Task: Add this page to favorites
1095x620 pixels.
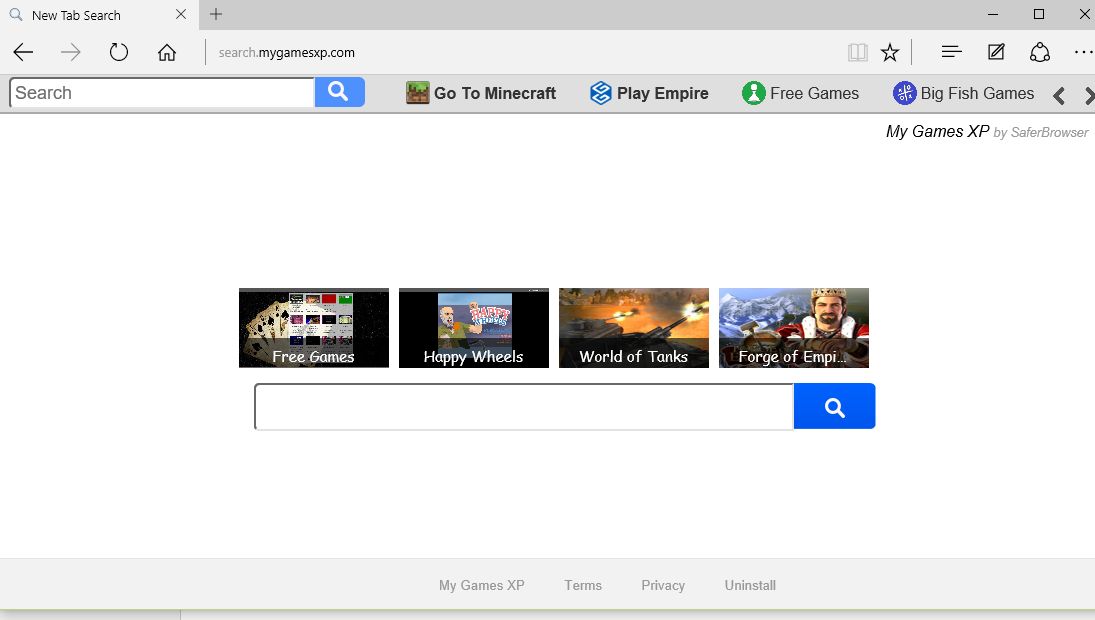Action: 890,52
